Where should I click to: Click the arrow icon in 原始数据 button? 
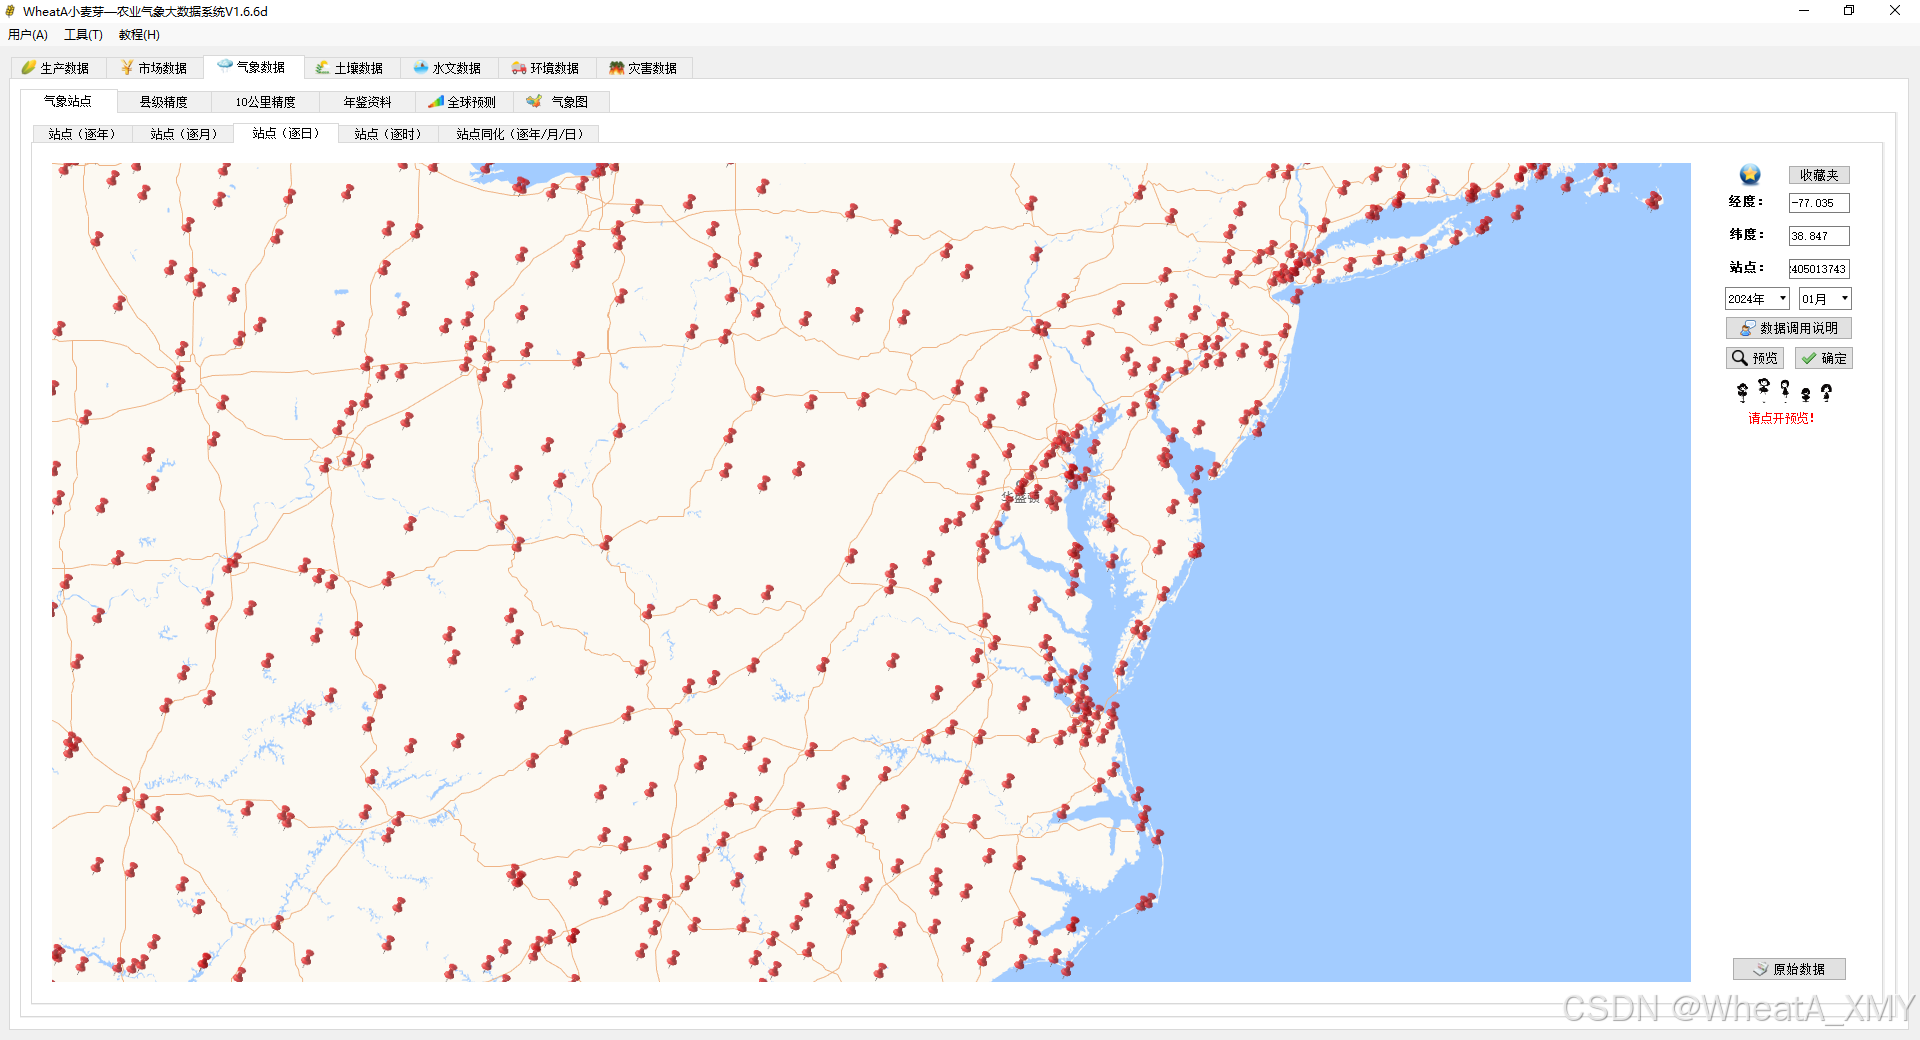point(1761,969)
